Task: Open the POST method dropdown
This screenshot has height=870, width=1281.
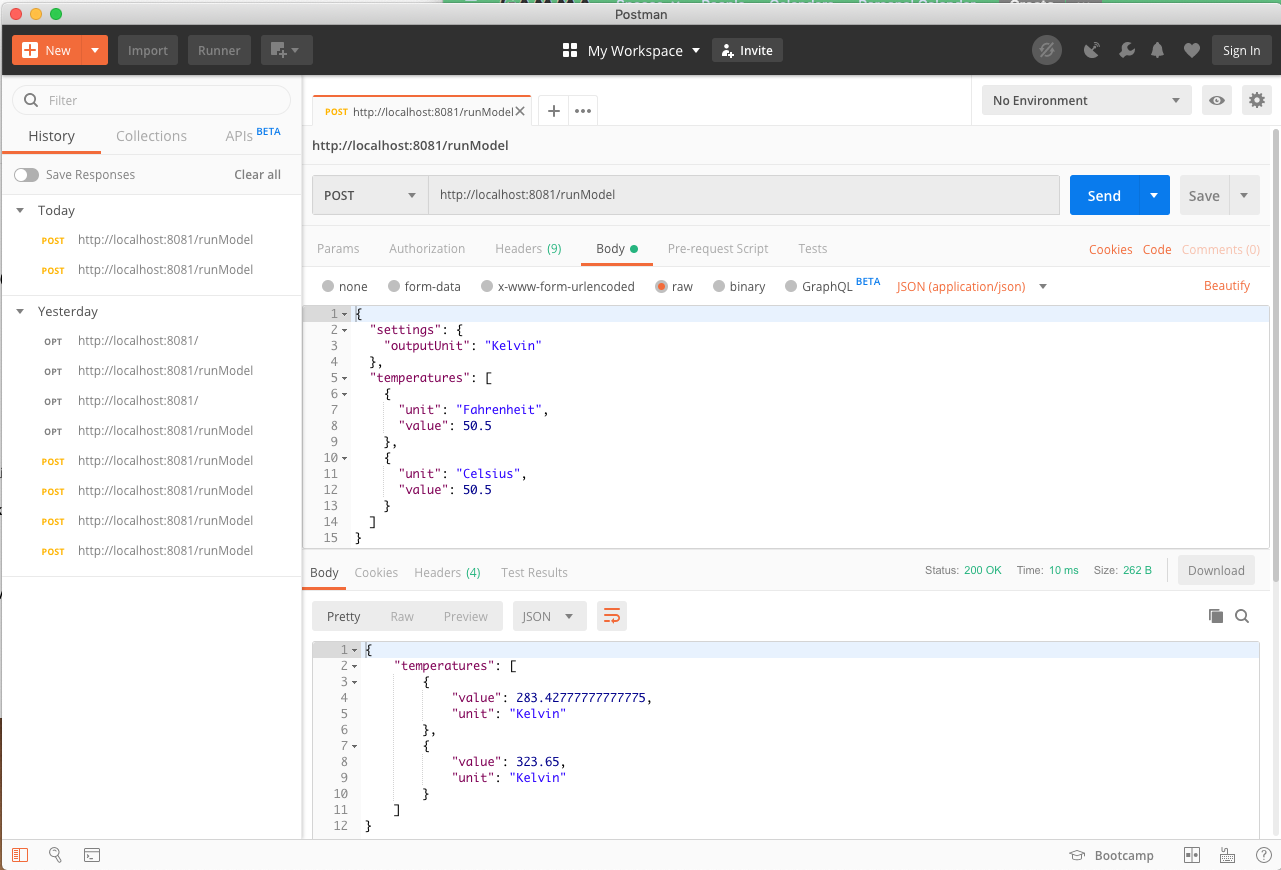Action: click(x=370, y=195)
